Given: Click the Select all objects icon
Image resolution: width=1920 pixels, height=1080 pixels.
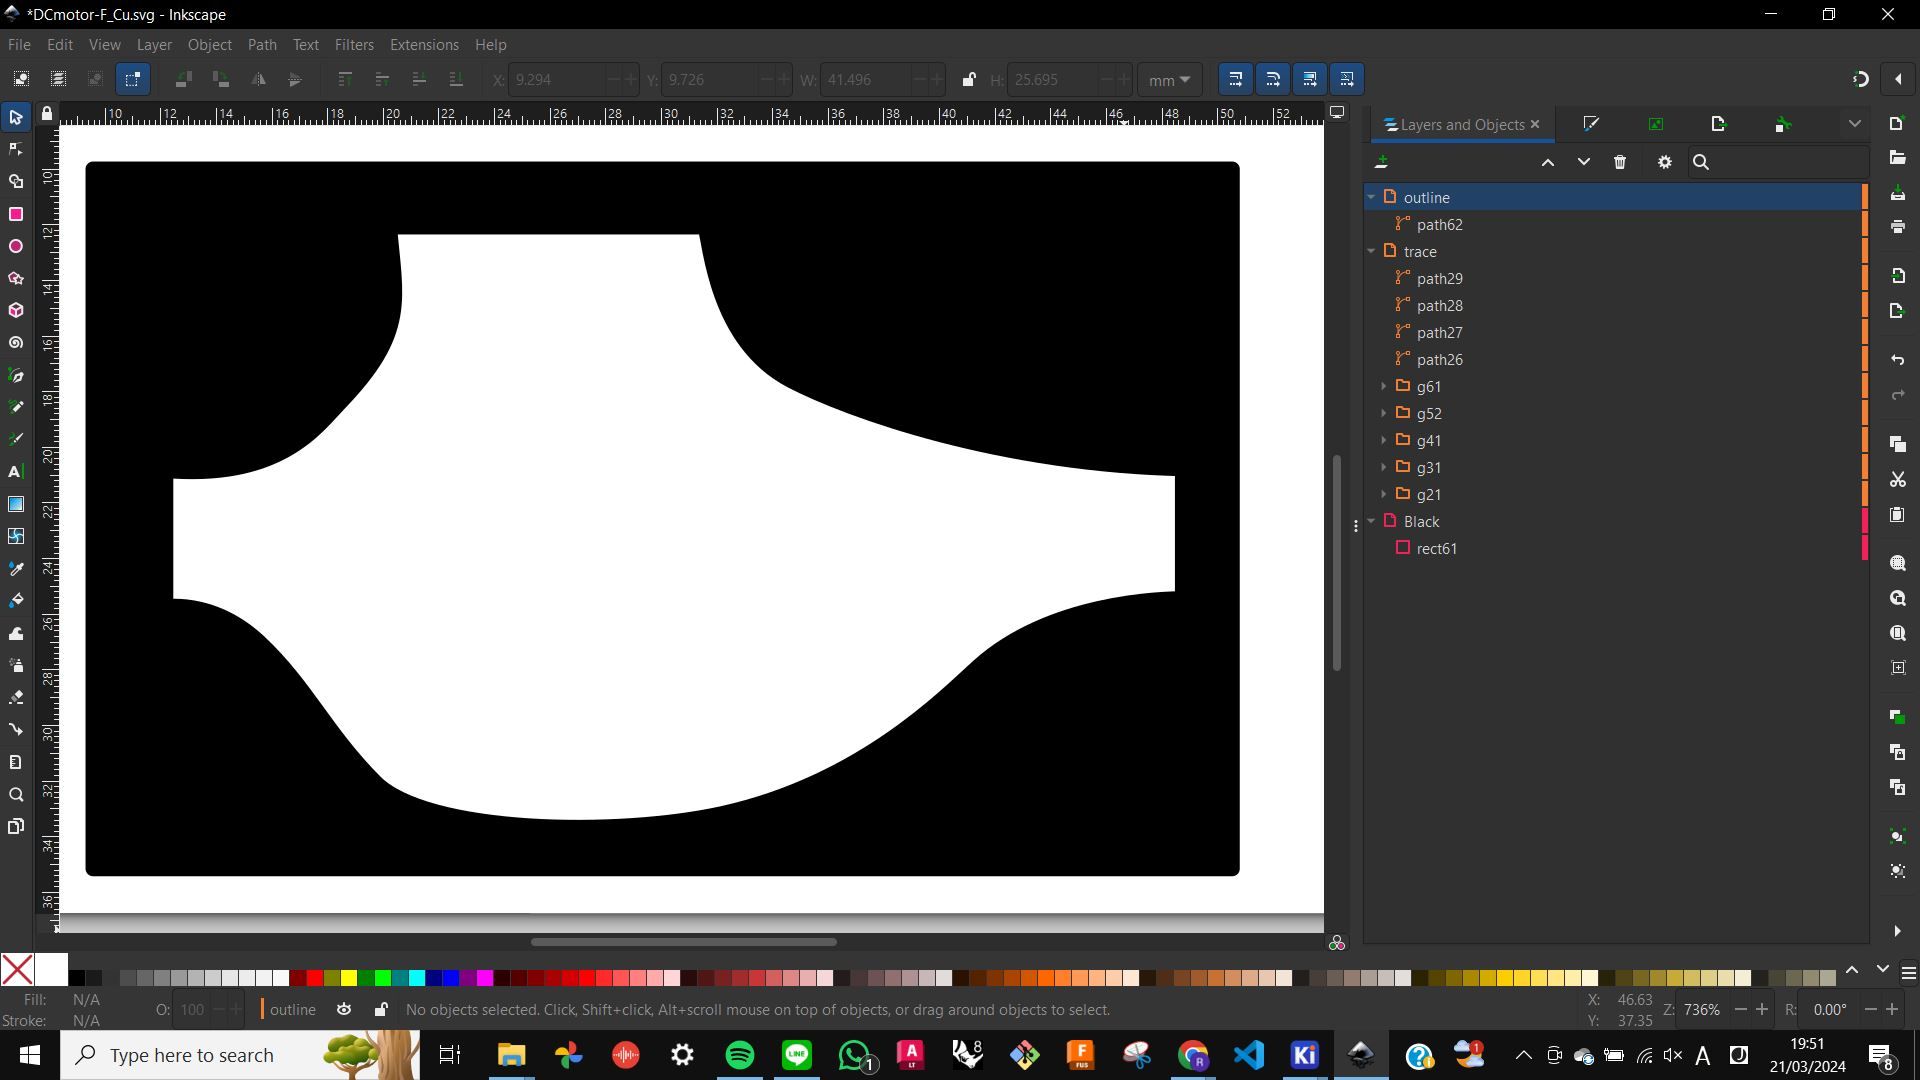Looking at the screenshot, I should pos(21,79).
